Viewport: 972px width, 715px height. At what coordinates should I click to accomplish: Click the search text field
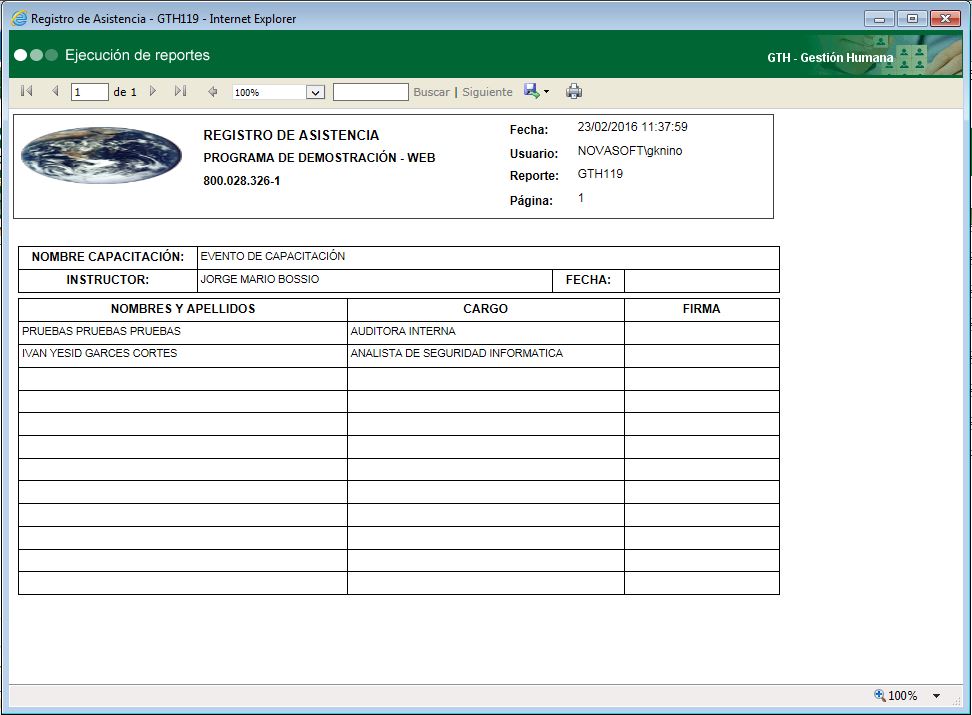tap(371, 92)
